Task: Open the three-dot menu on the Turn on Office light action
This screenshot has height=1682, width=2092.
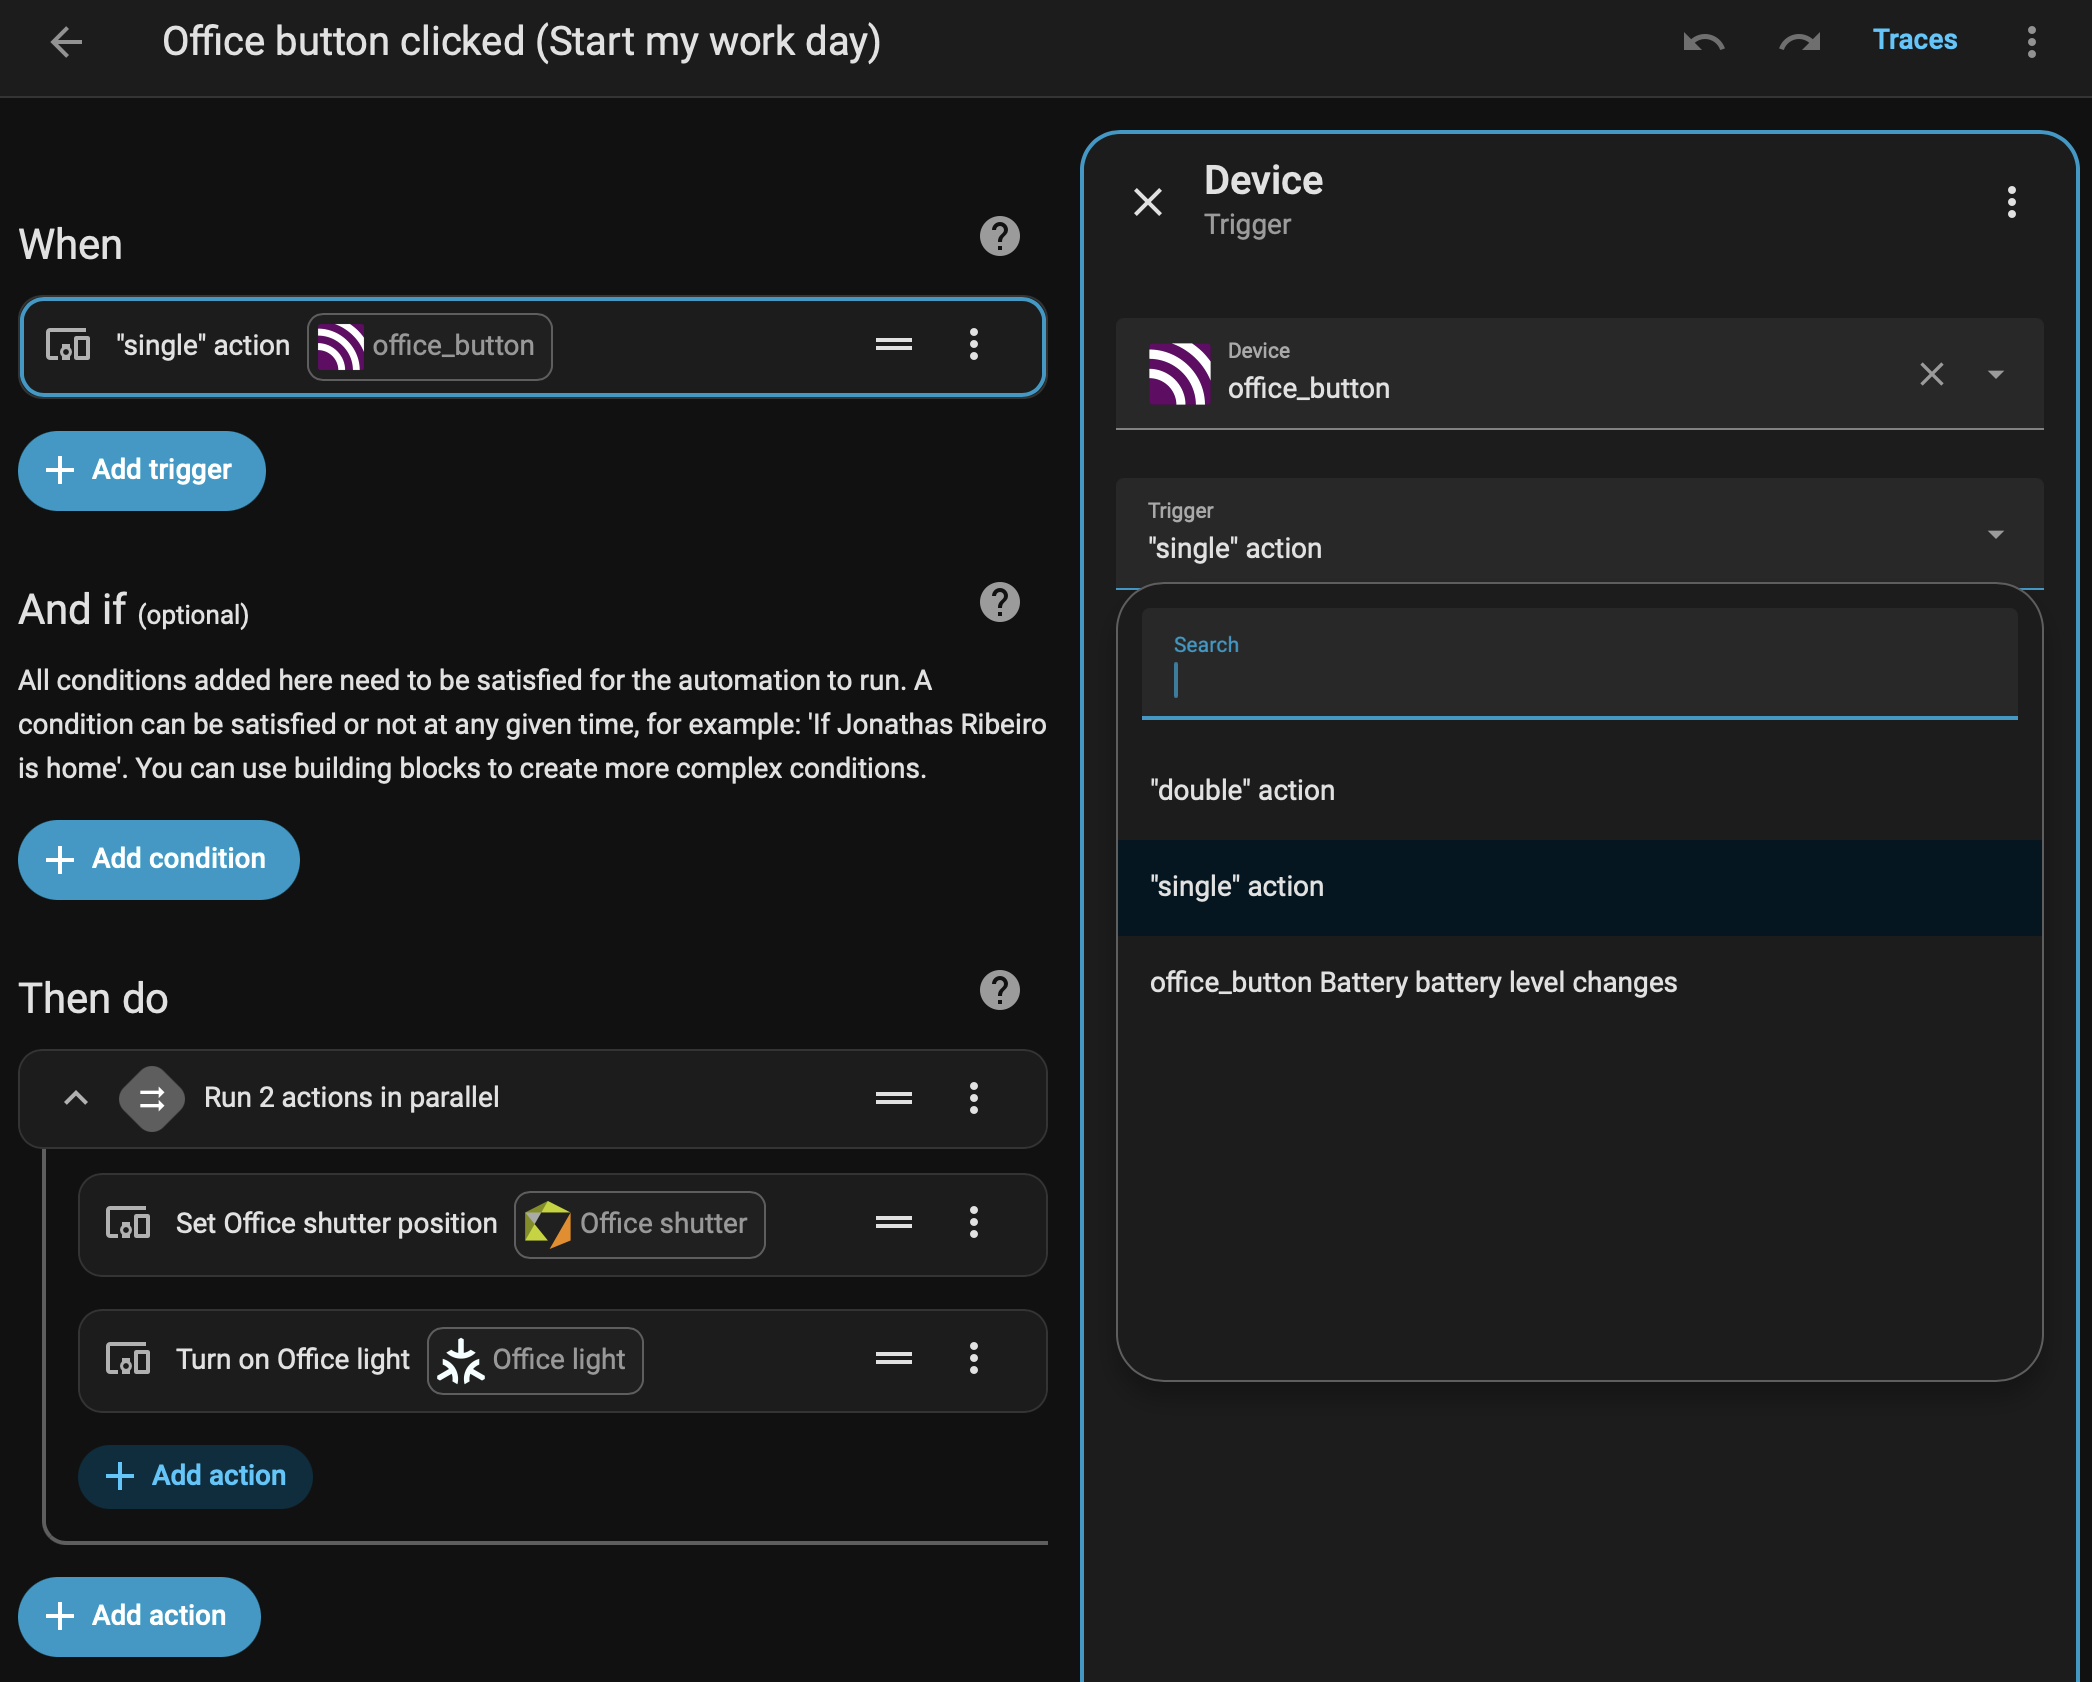Action: [x=973, y=1360]
